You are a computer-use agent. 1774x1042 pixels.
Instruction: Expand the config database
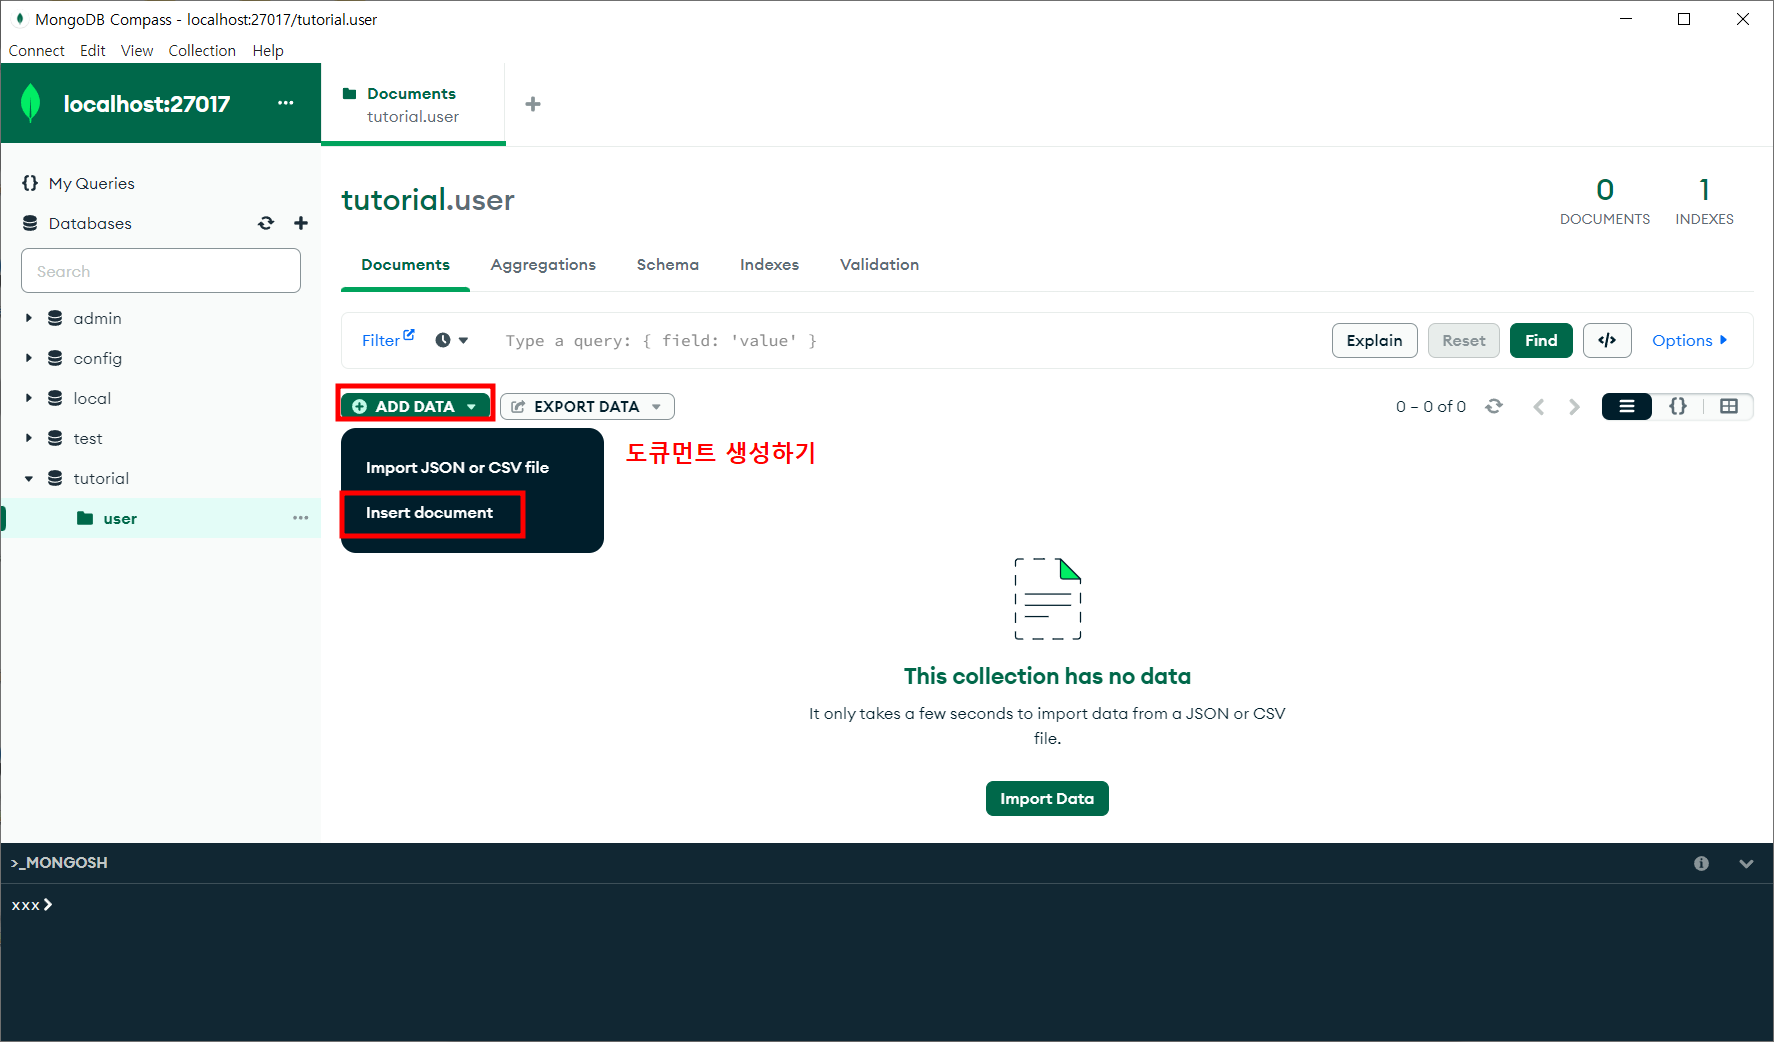click(x=29, y=358)
